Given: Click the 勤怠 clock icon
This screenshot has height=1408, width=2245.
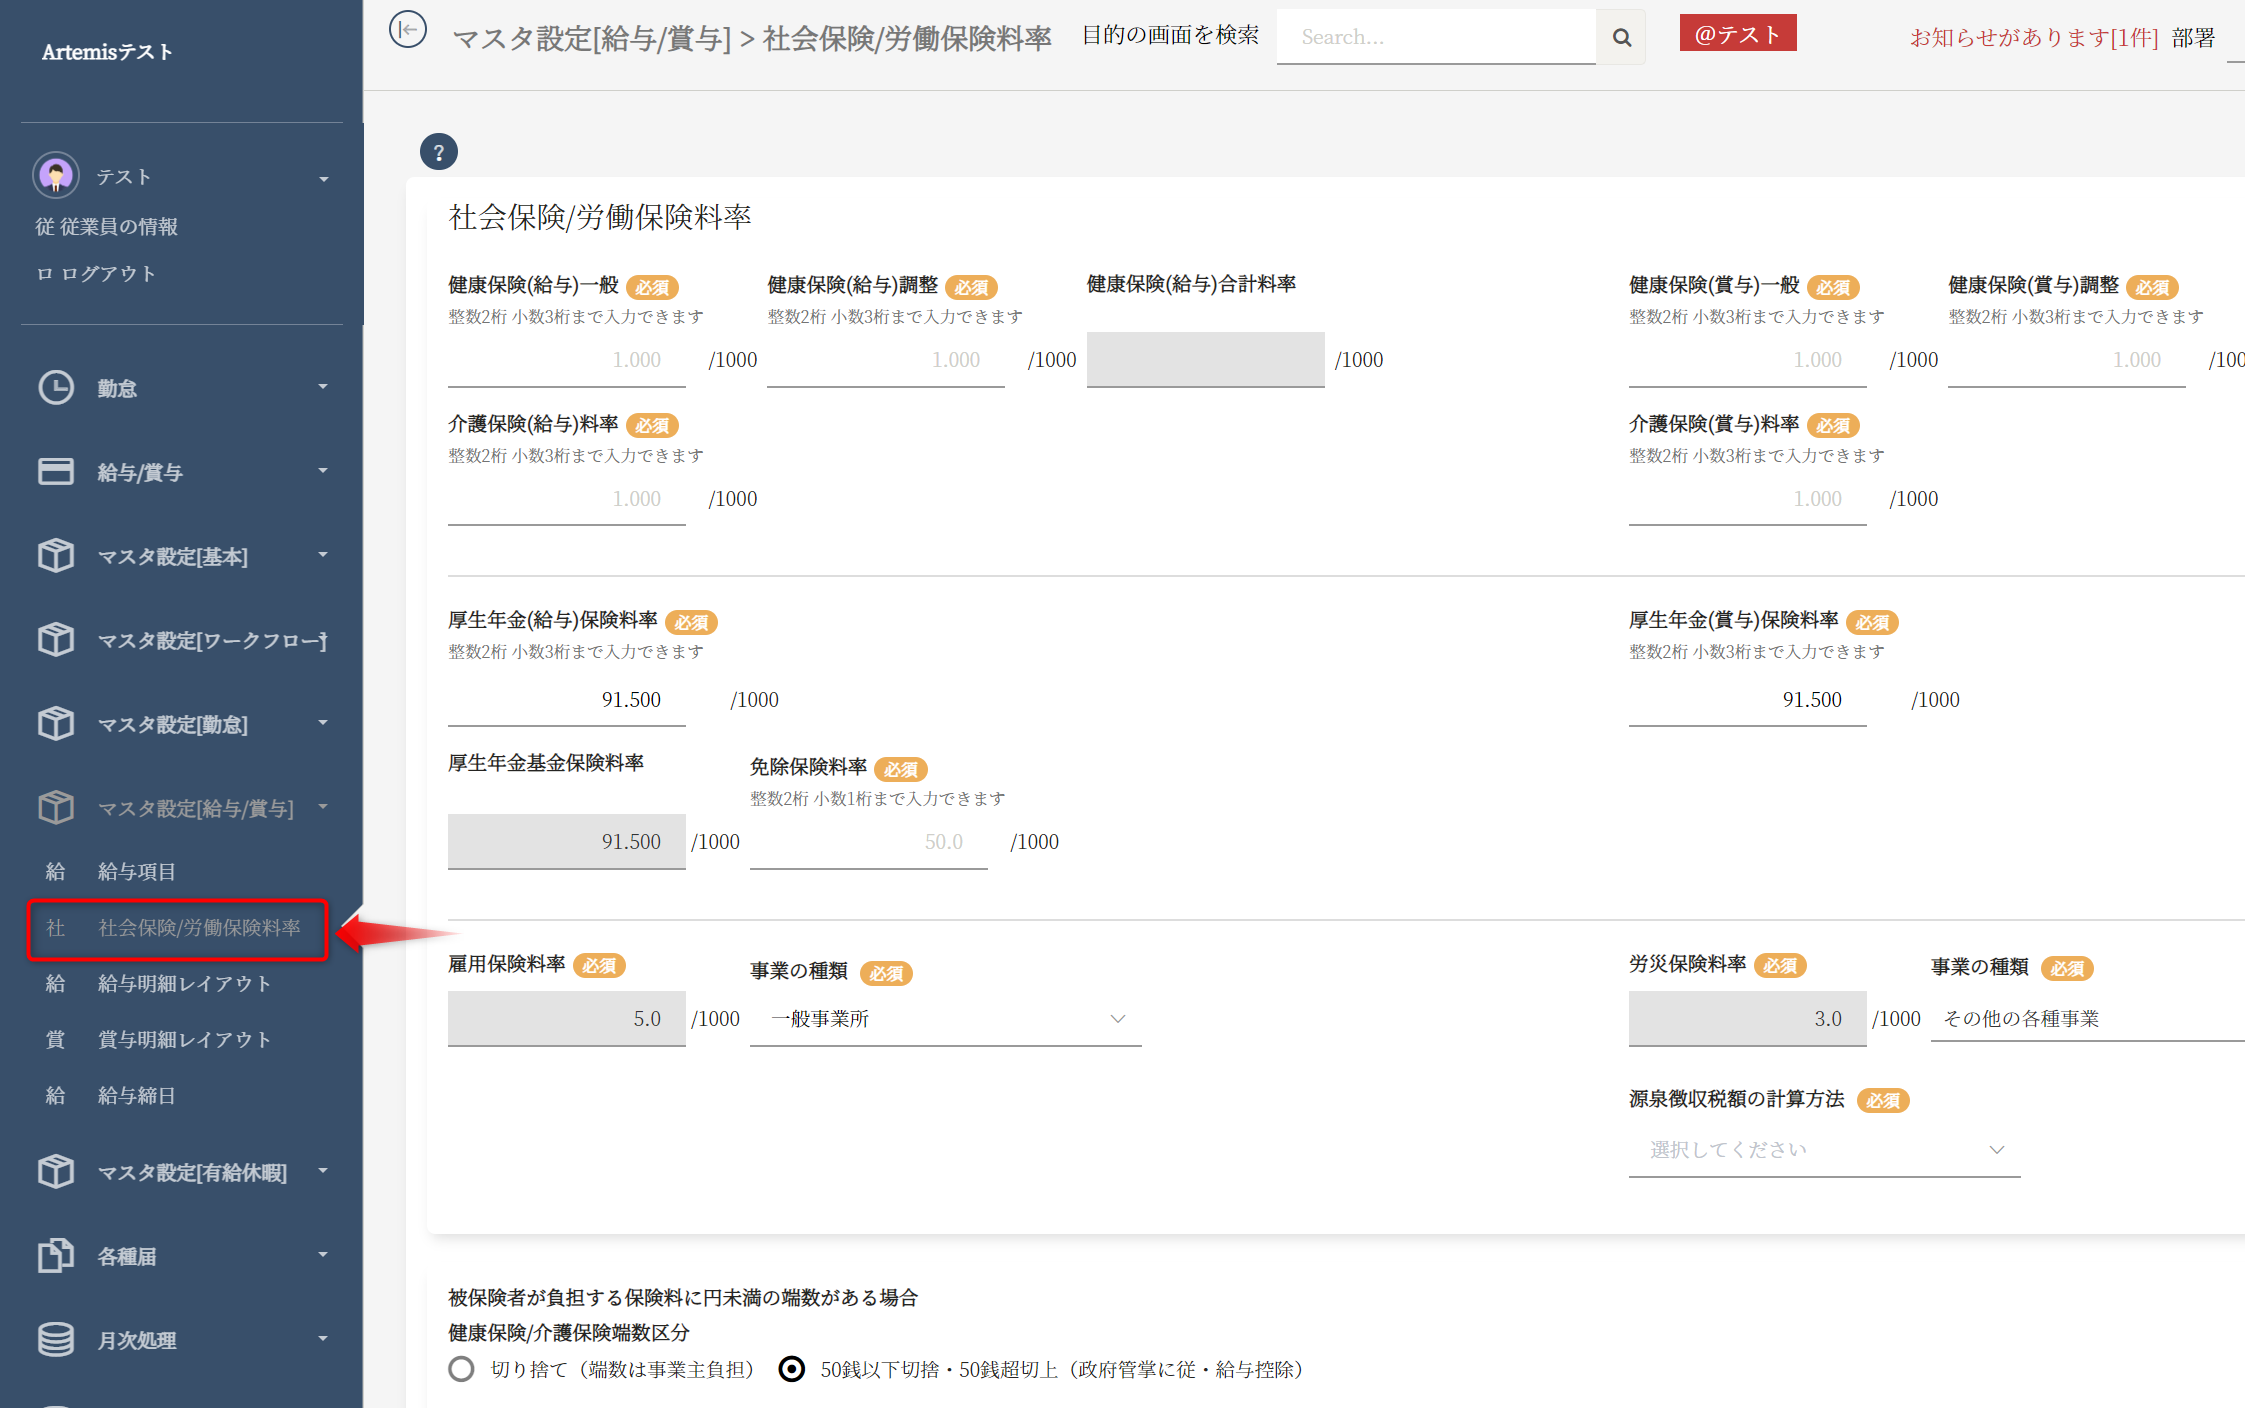Looking at the screenshot, I should [56, 388].
